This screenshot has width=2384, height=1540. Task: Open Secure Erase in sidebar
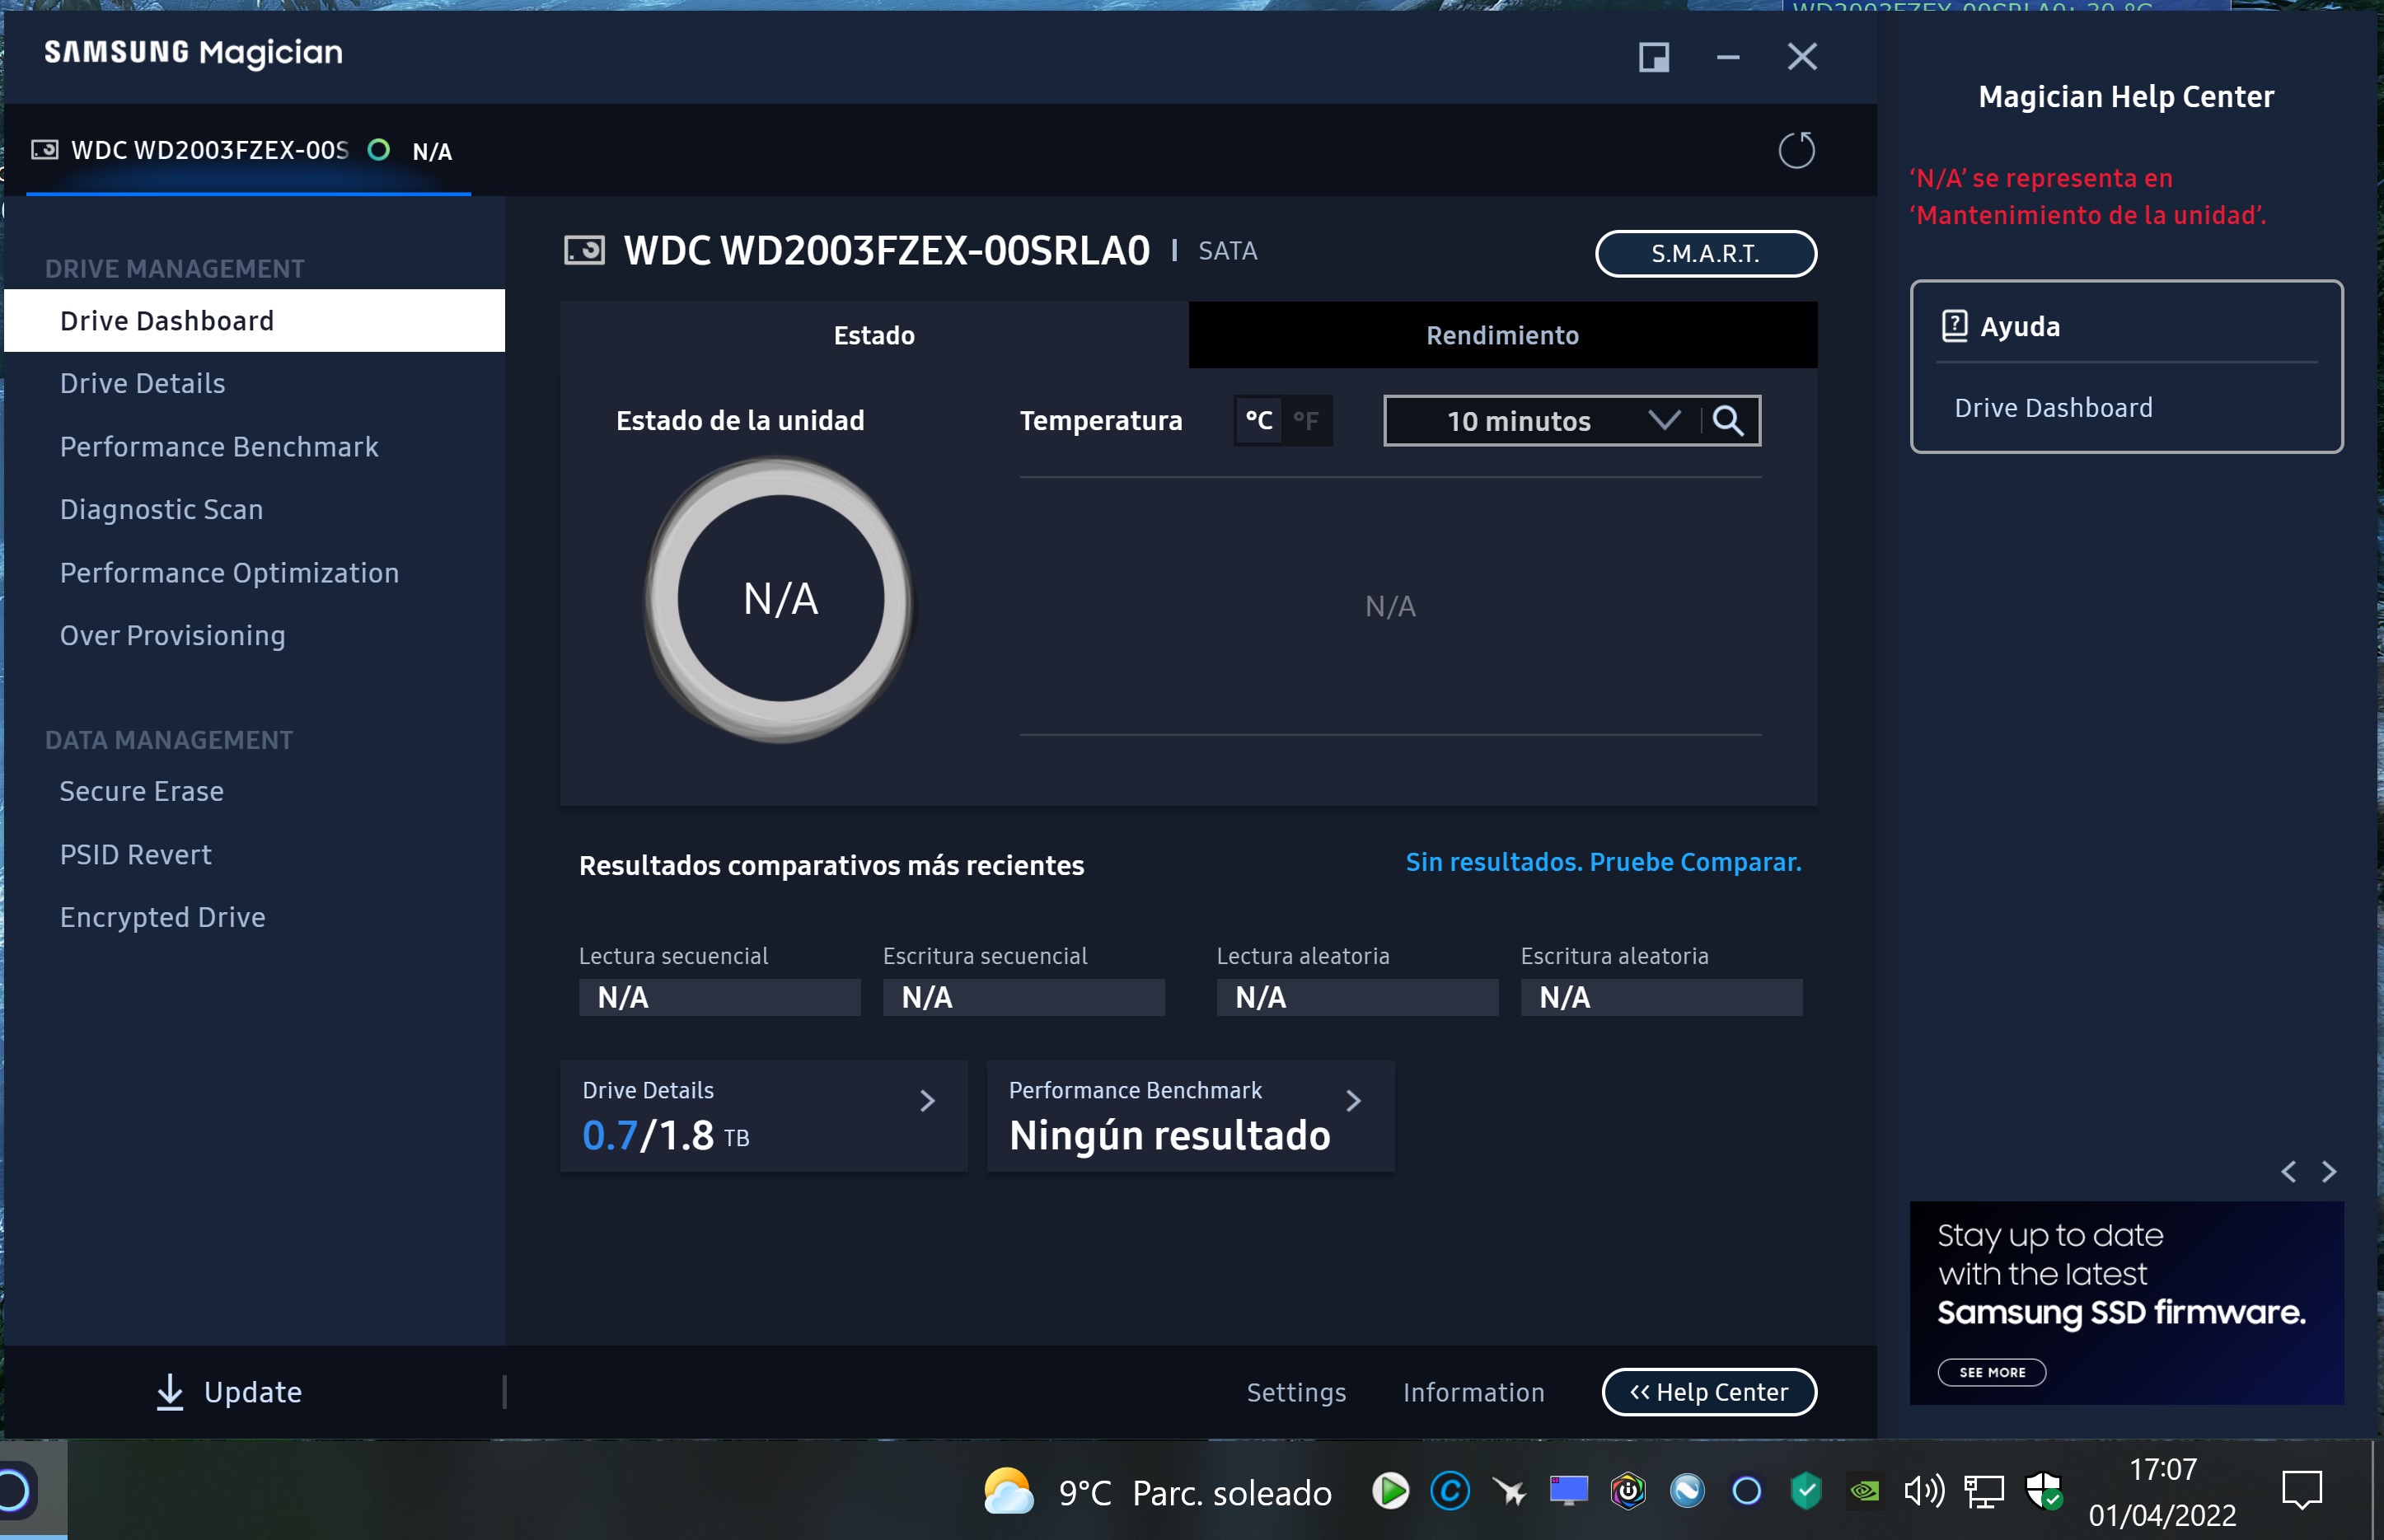(141, 792)
